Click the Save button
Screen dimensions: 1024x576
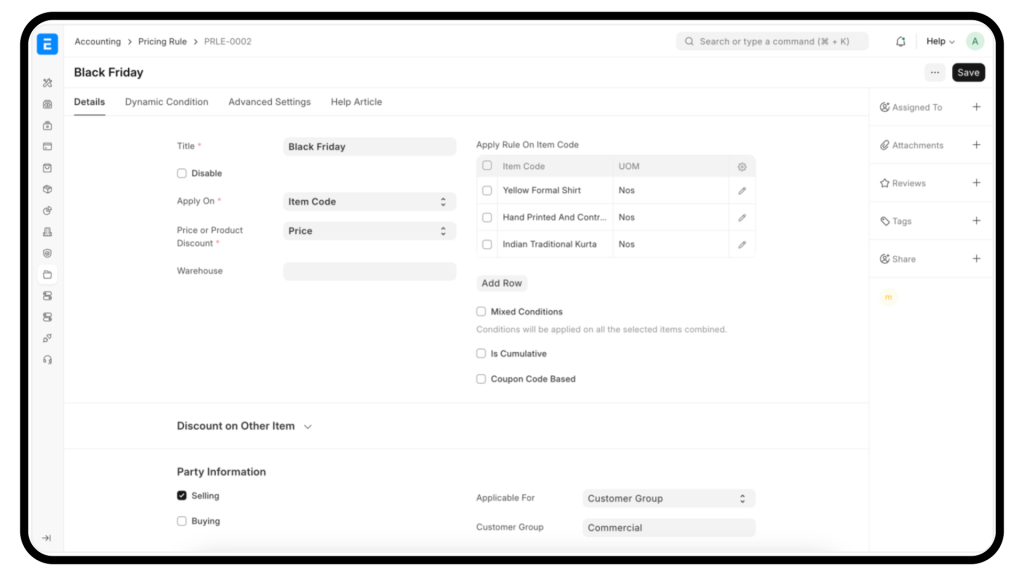coord(967,72)
